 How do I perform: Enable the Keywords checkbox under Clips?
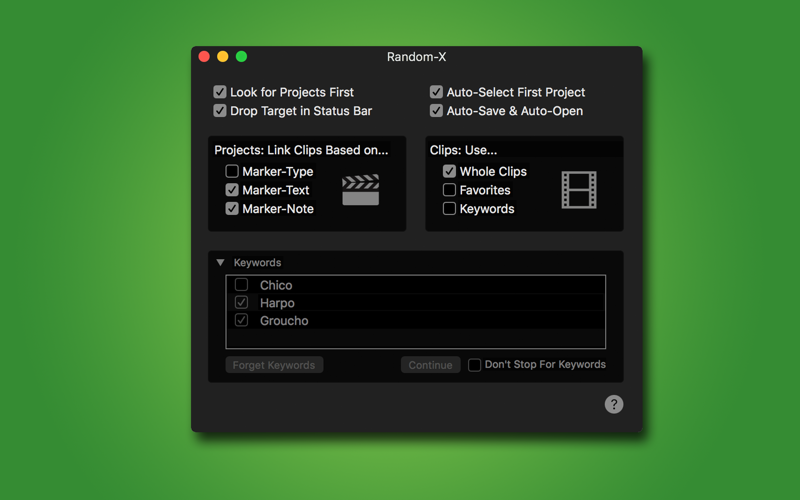449,209
